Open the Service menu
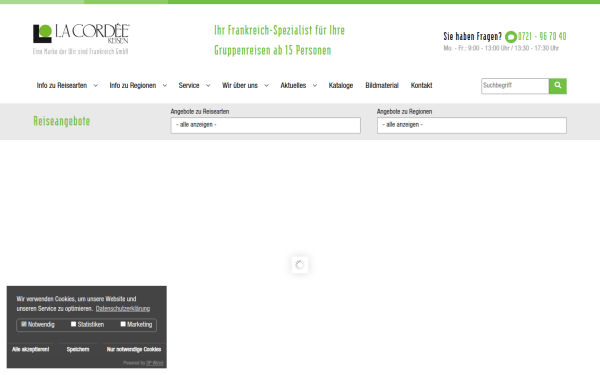The height and width of the screenshot is (375, 600). (x=189, y=85)
